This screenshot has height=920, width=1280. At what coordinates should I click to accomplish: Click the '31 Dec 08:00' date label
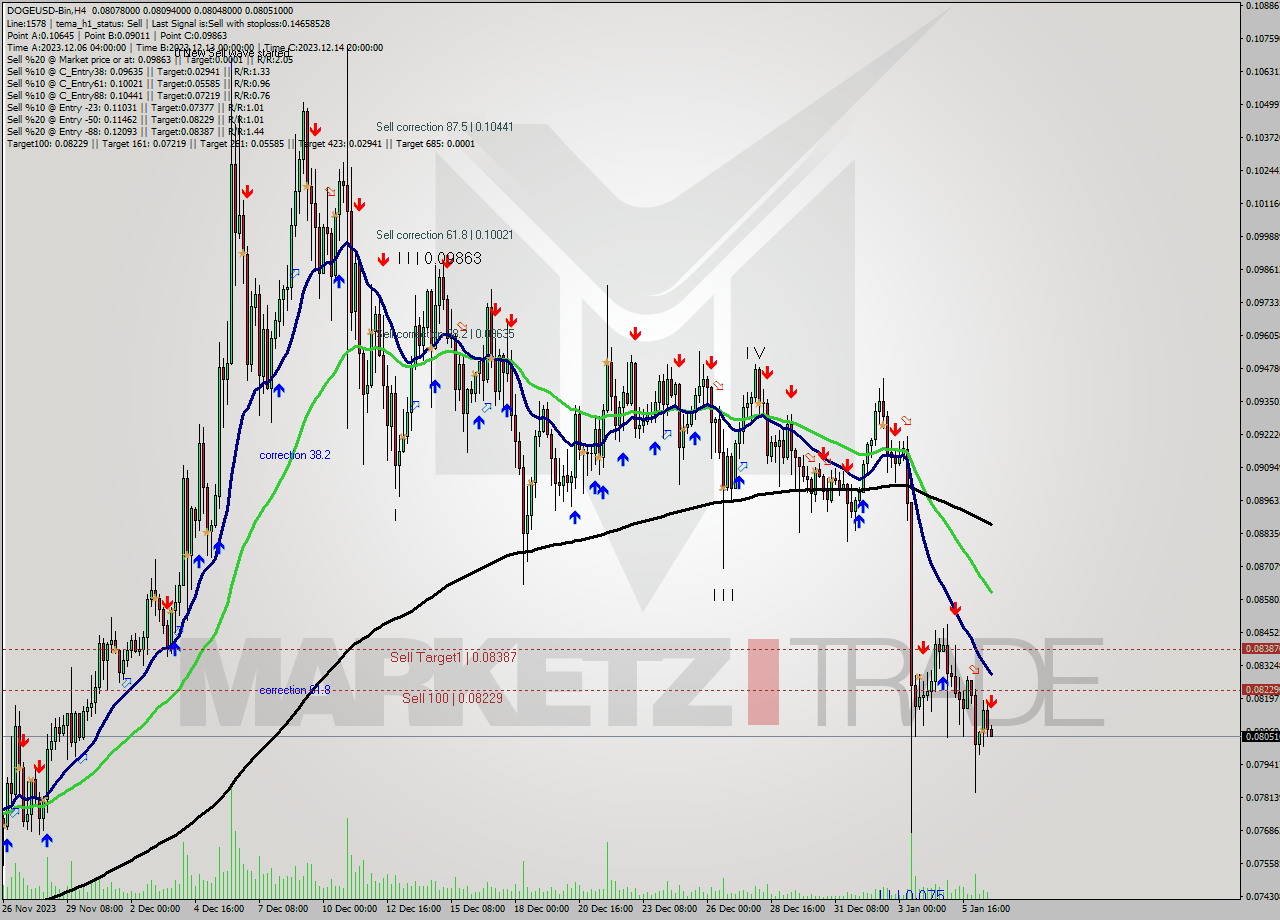tap(861, 909)
